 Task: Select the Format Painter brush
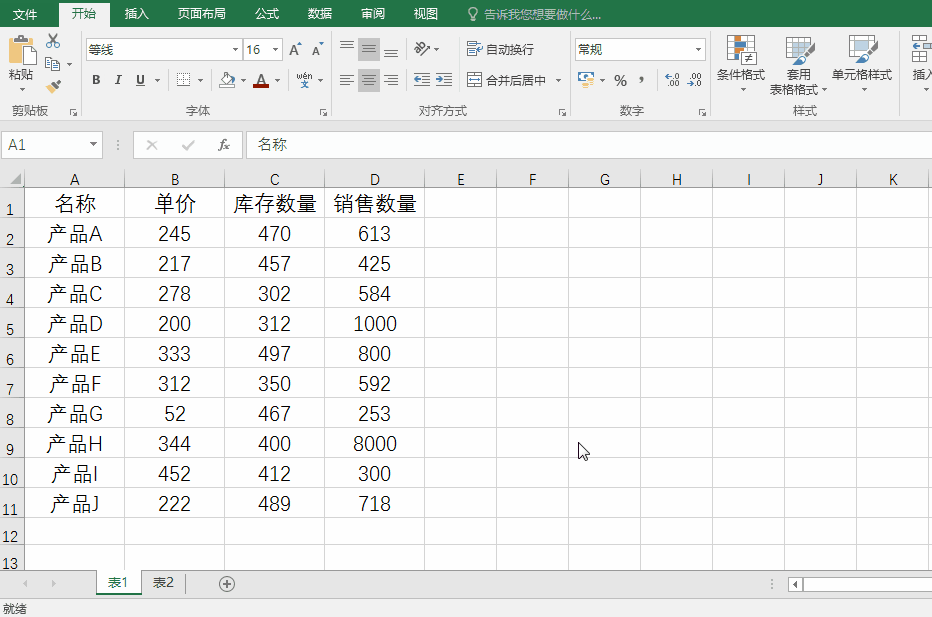53,87
